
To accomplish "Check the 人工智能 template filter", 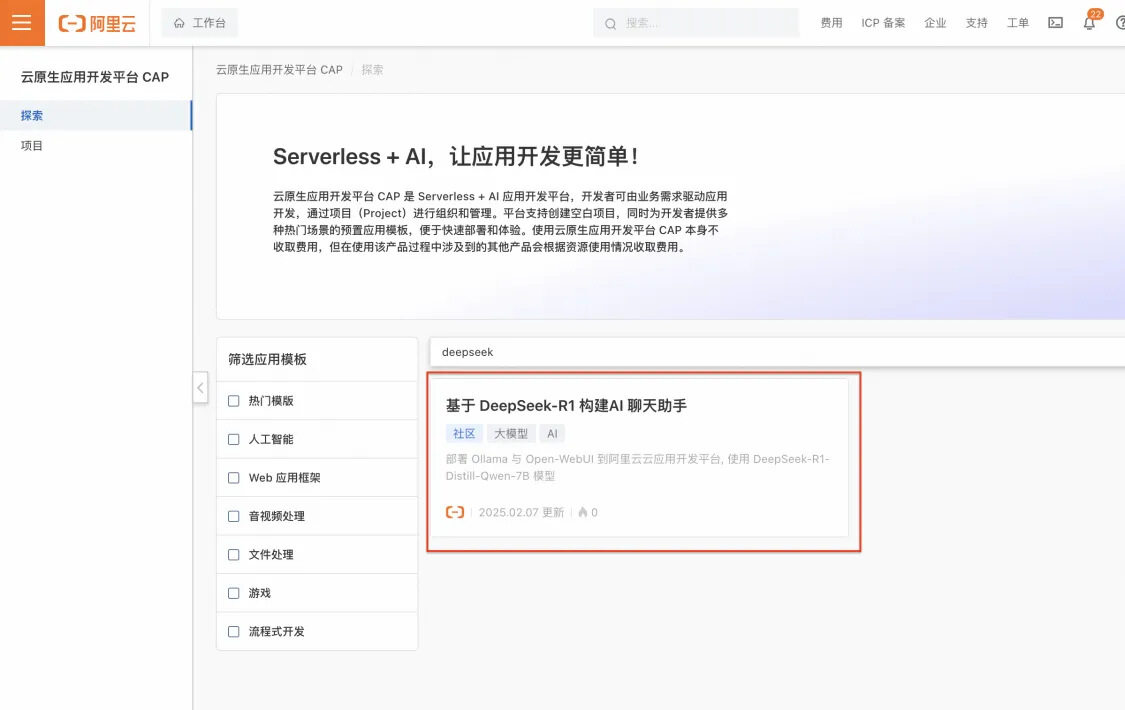I will pyautogui.click(x=233, y=438).
